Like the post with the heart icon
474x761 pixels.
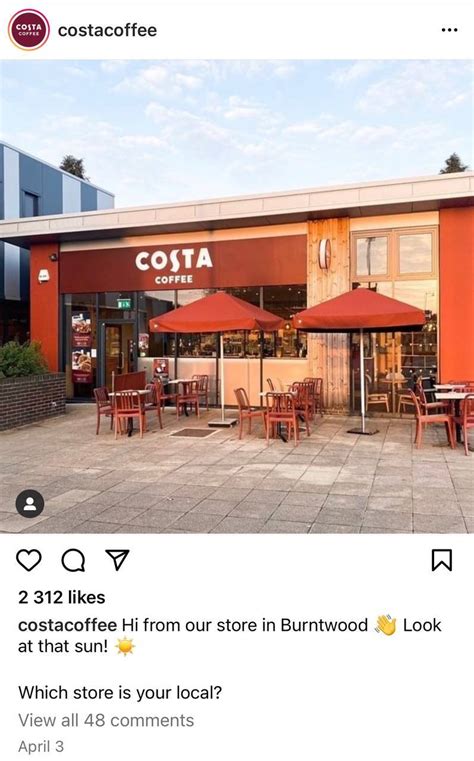(x=29, y=560)
